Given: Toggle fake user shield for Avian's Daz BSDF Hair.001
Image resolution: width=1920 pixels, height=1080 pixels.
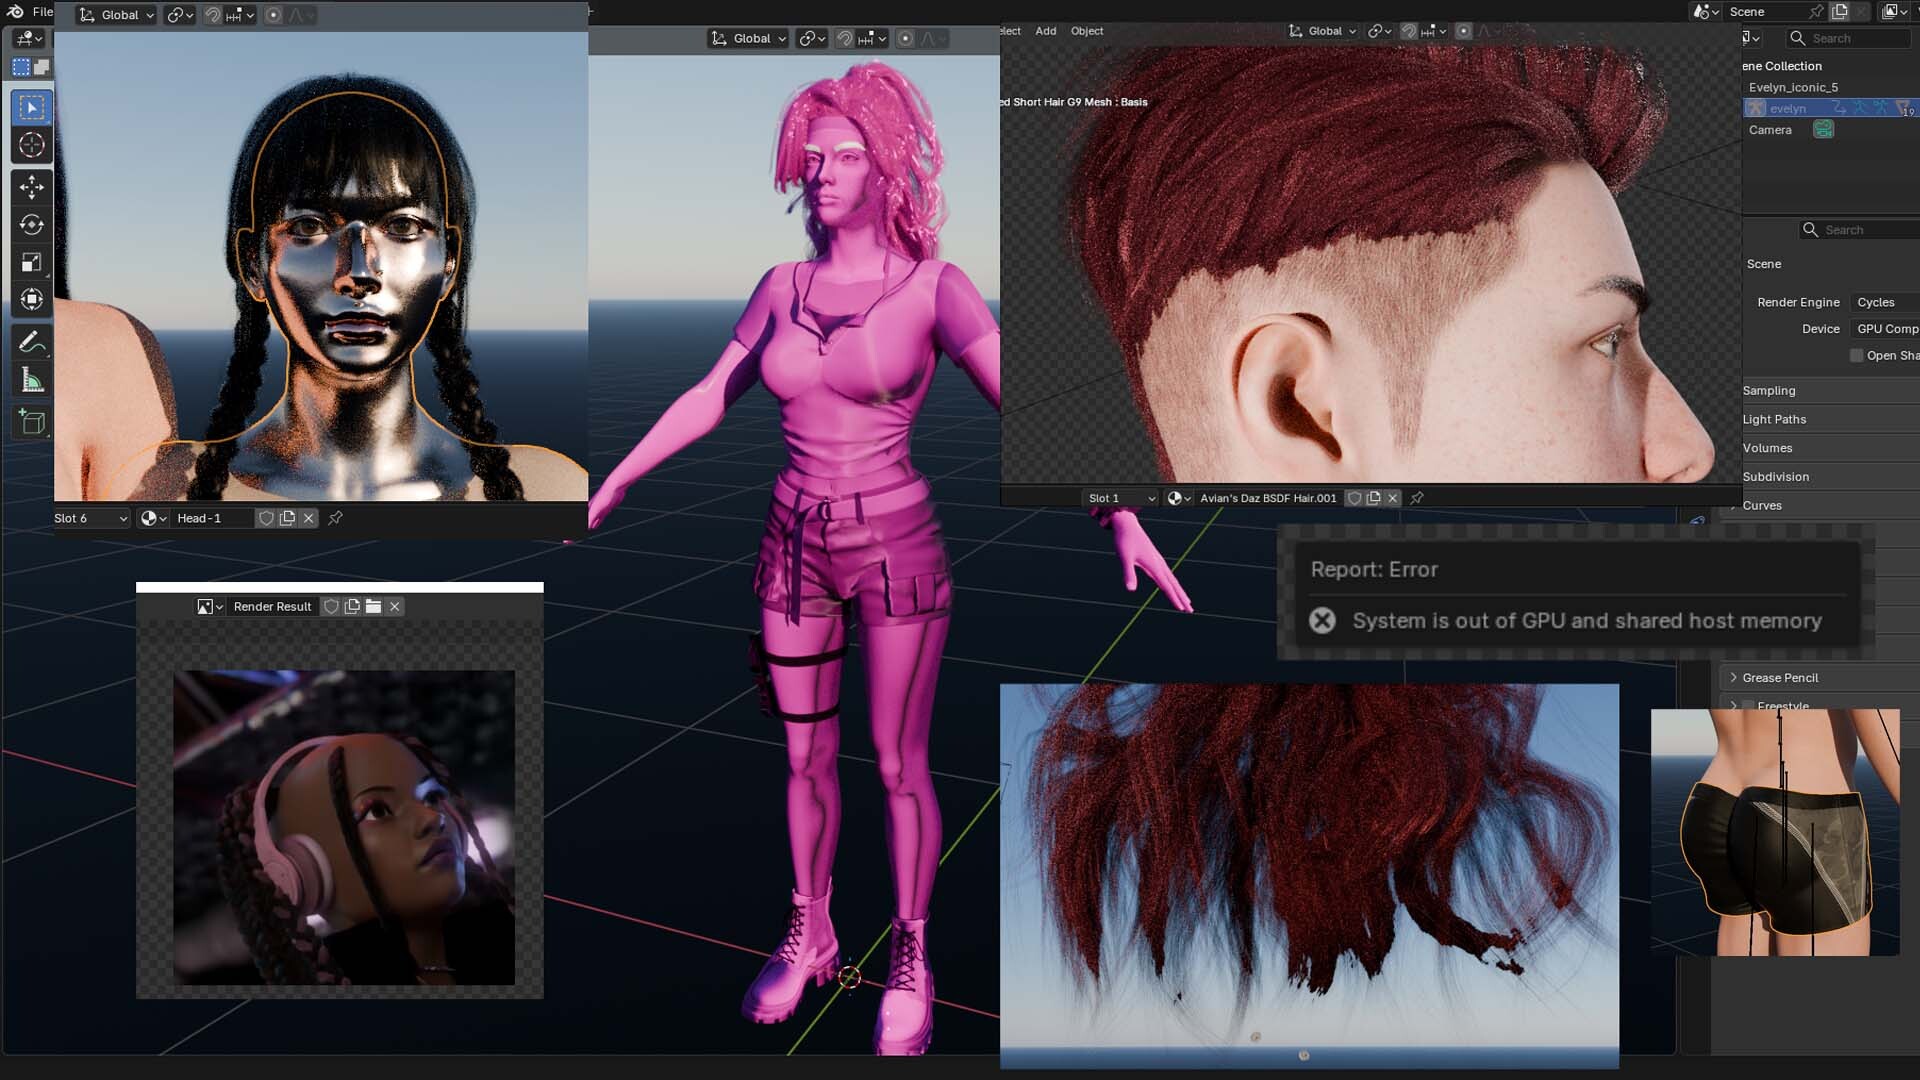Looking at the screenshot, I should [x=1354, y=498].
